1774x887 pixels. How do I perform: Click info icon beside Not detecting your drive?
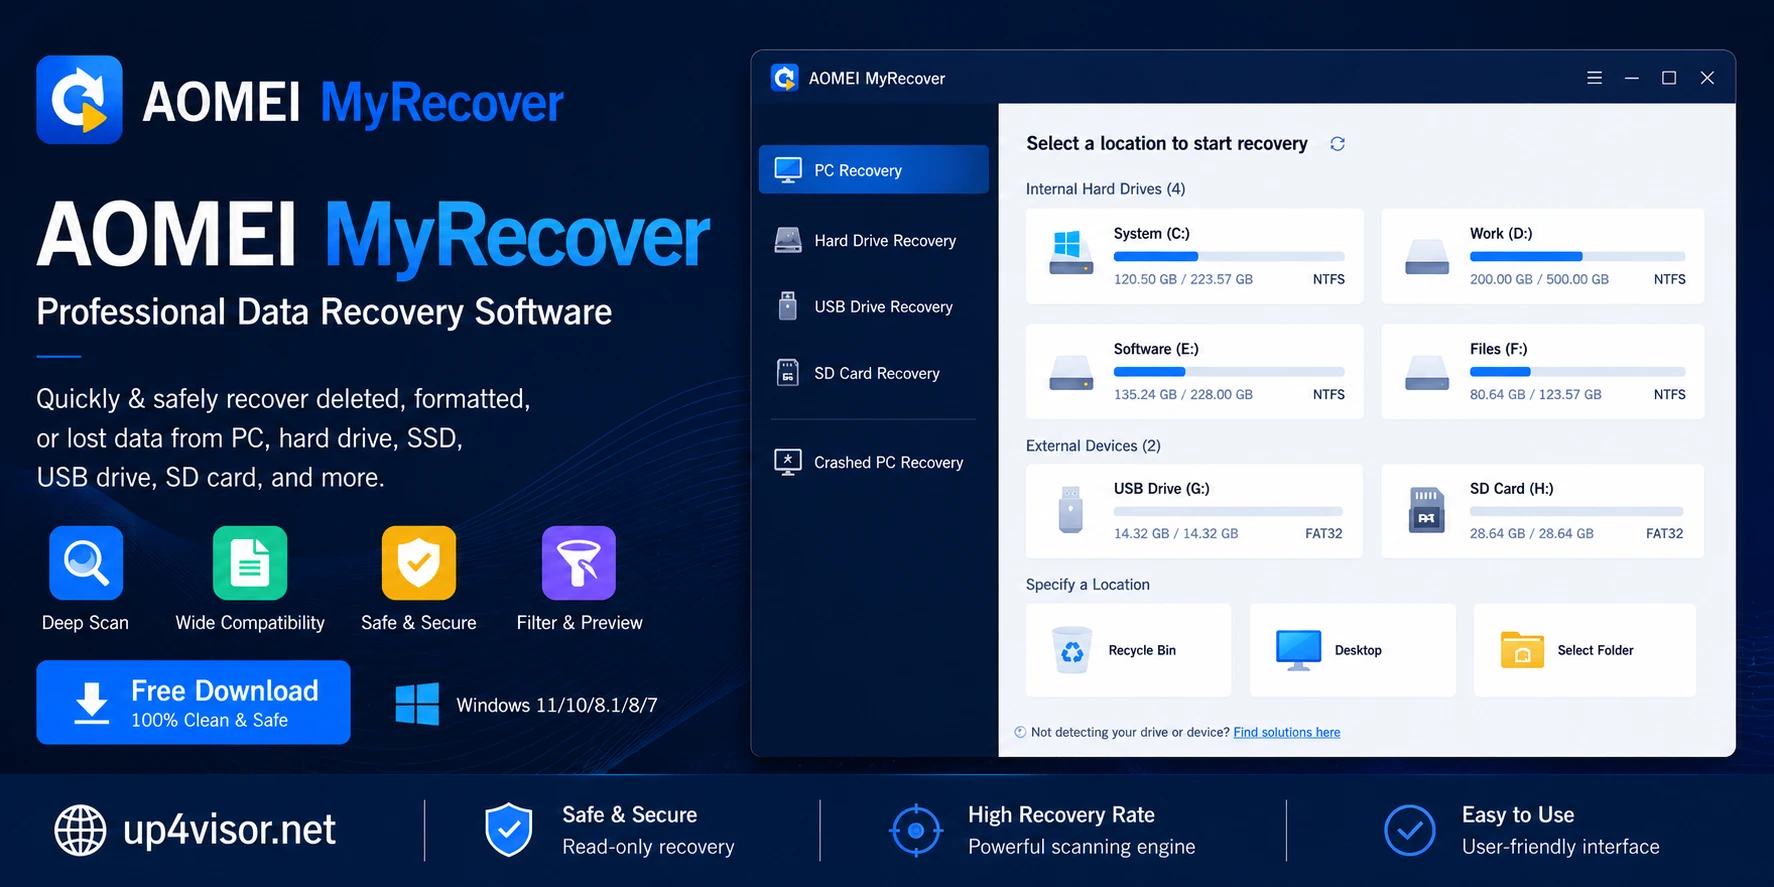pos(1020,732)
